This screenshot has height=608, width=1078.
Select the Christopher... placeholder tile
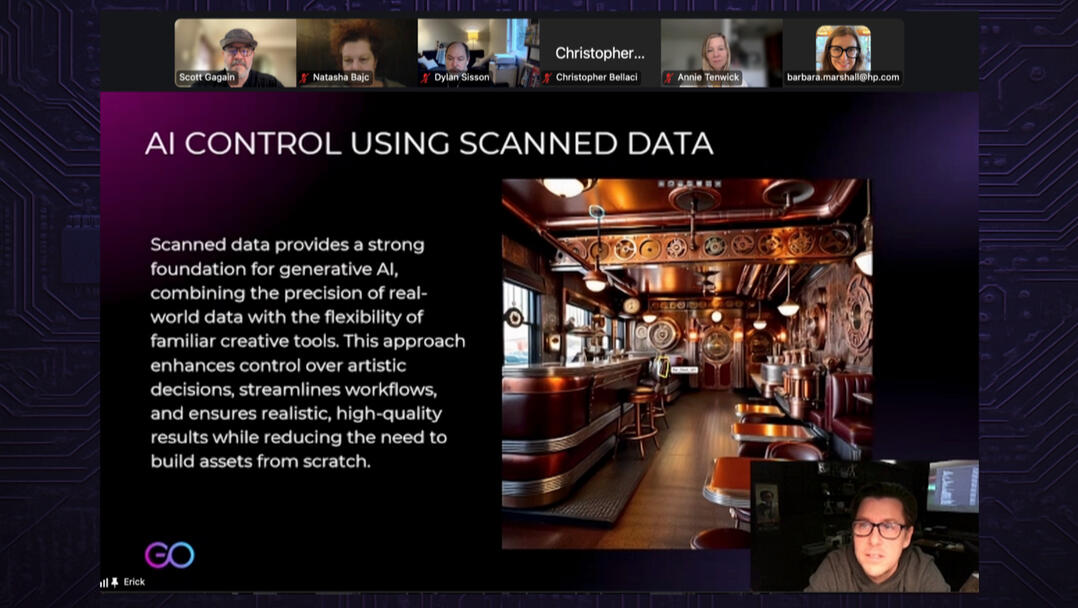coord(600,52)
